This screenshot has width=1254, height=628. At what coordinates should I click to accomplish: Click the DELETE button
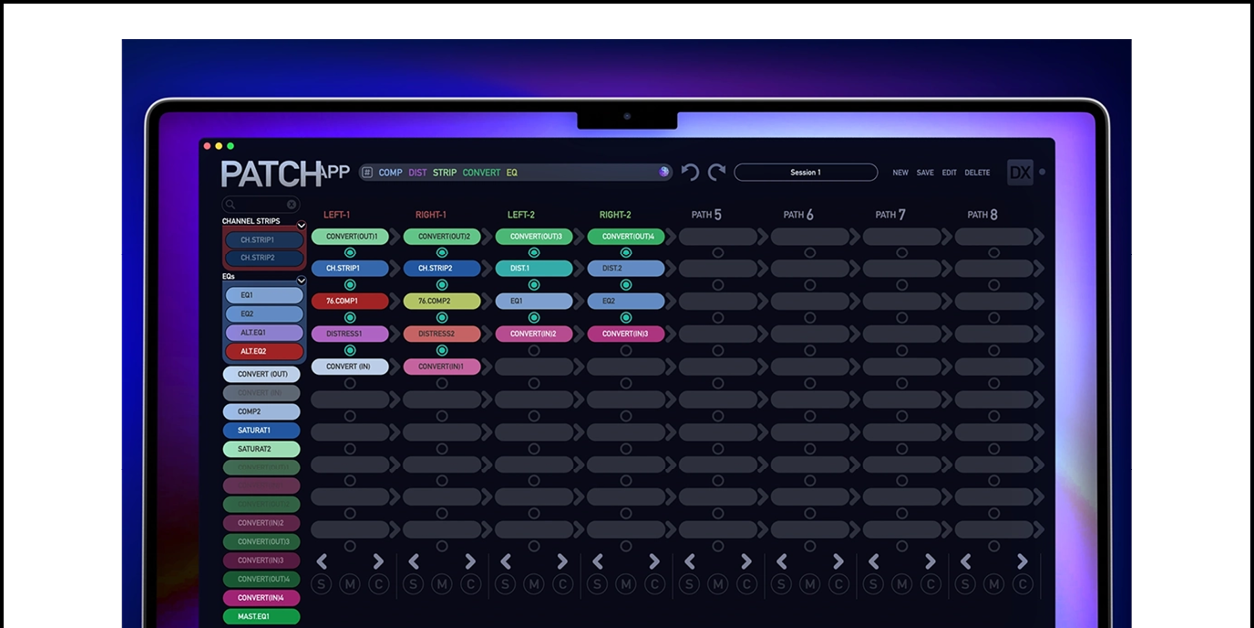[x=977, y=173]
